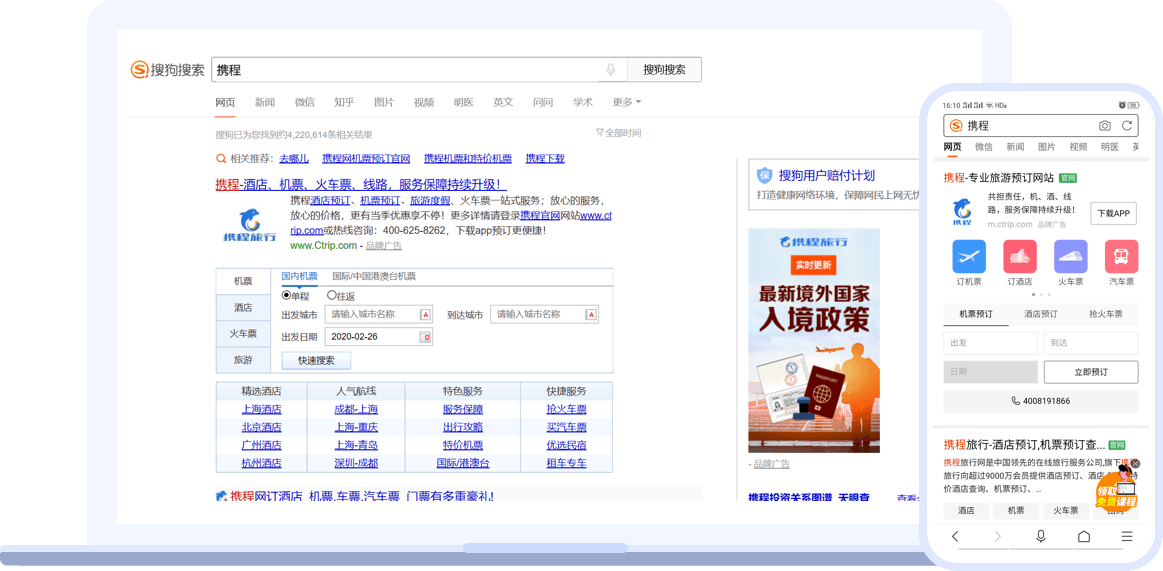
Task: Close the 领取免费课程 floating promo
Action: tap(1135, 463)
